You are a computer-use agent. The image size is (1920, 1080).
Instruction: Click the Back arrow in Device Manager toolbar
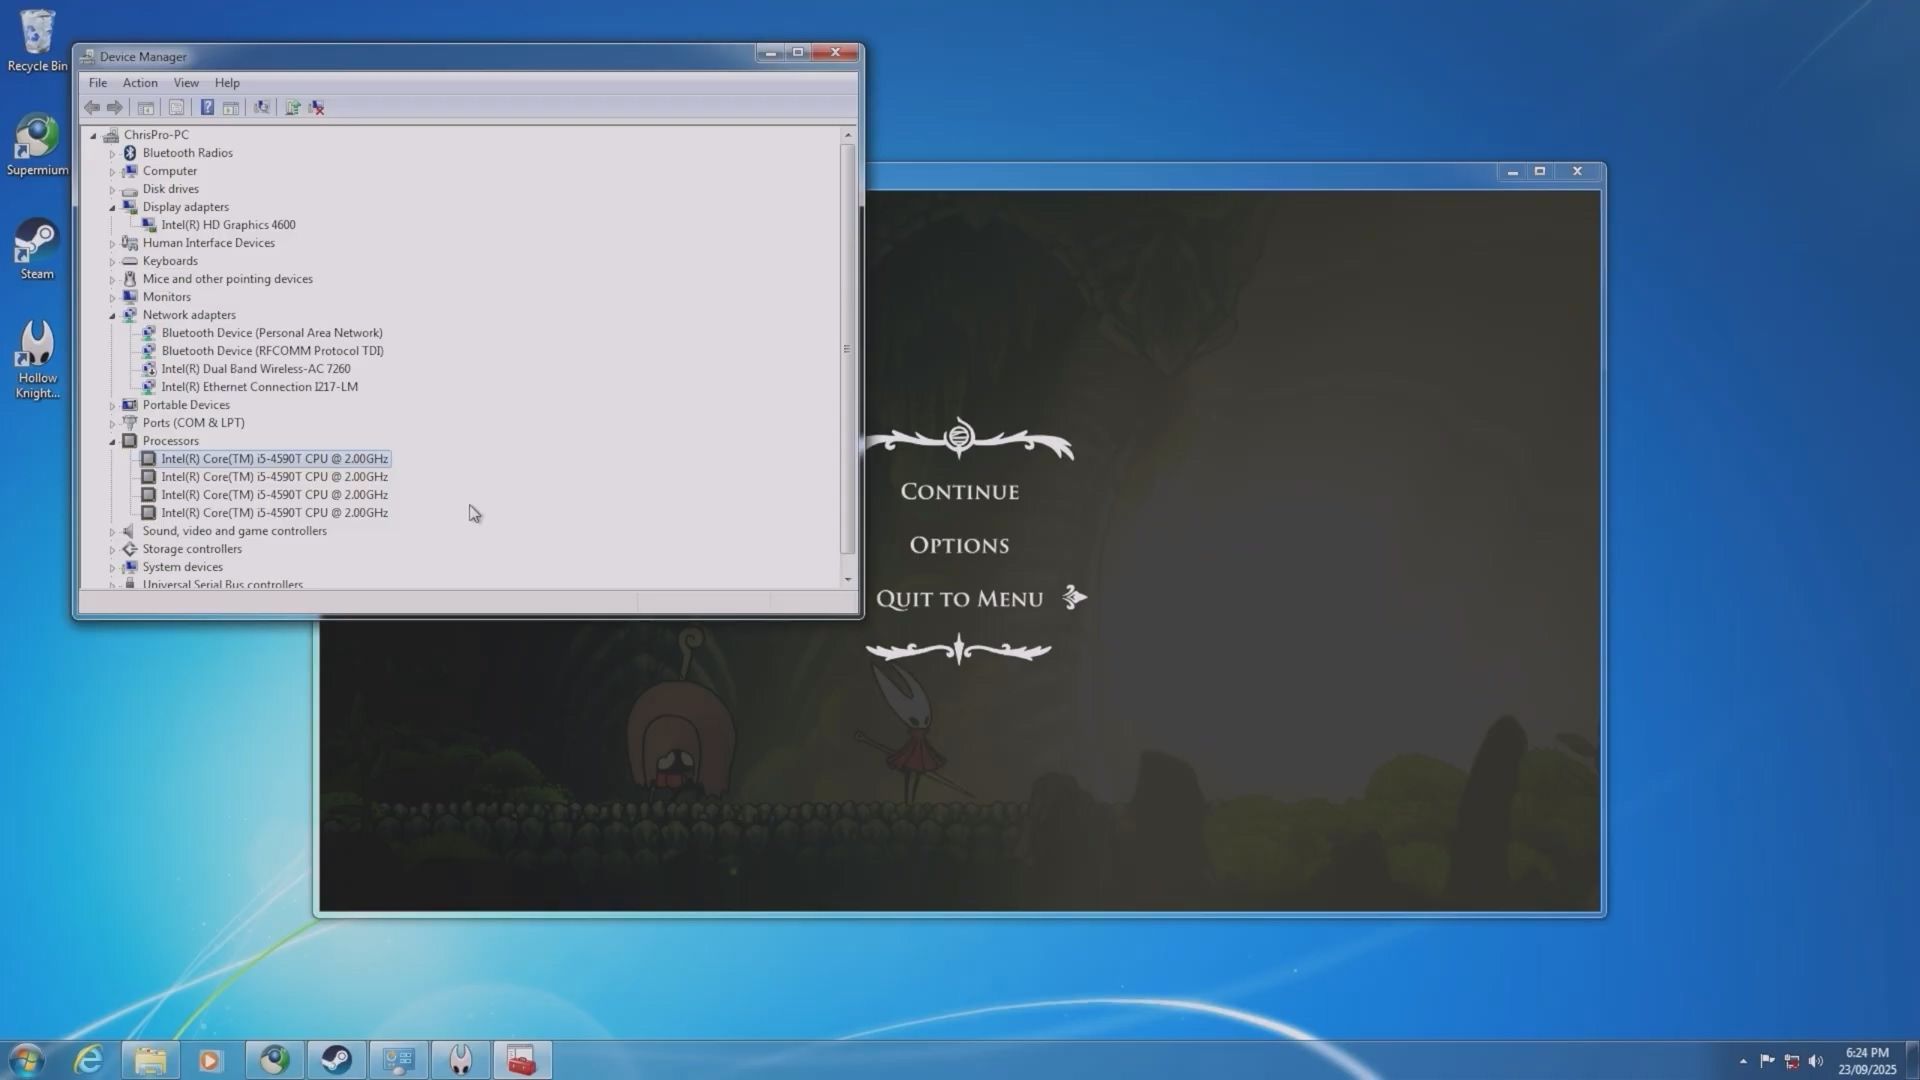pos(92,108)
